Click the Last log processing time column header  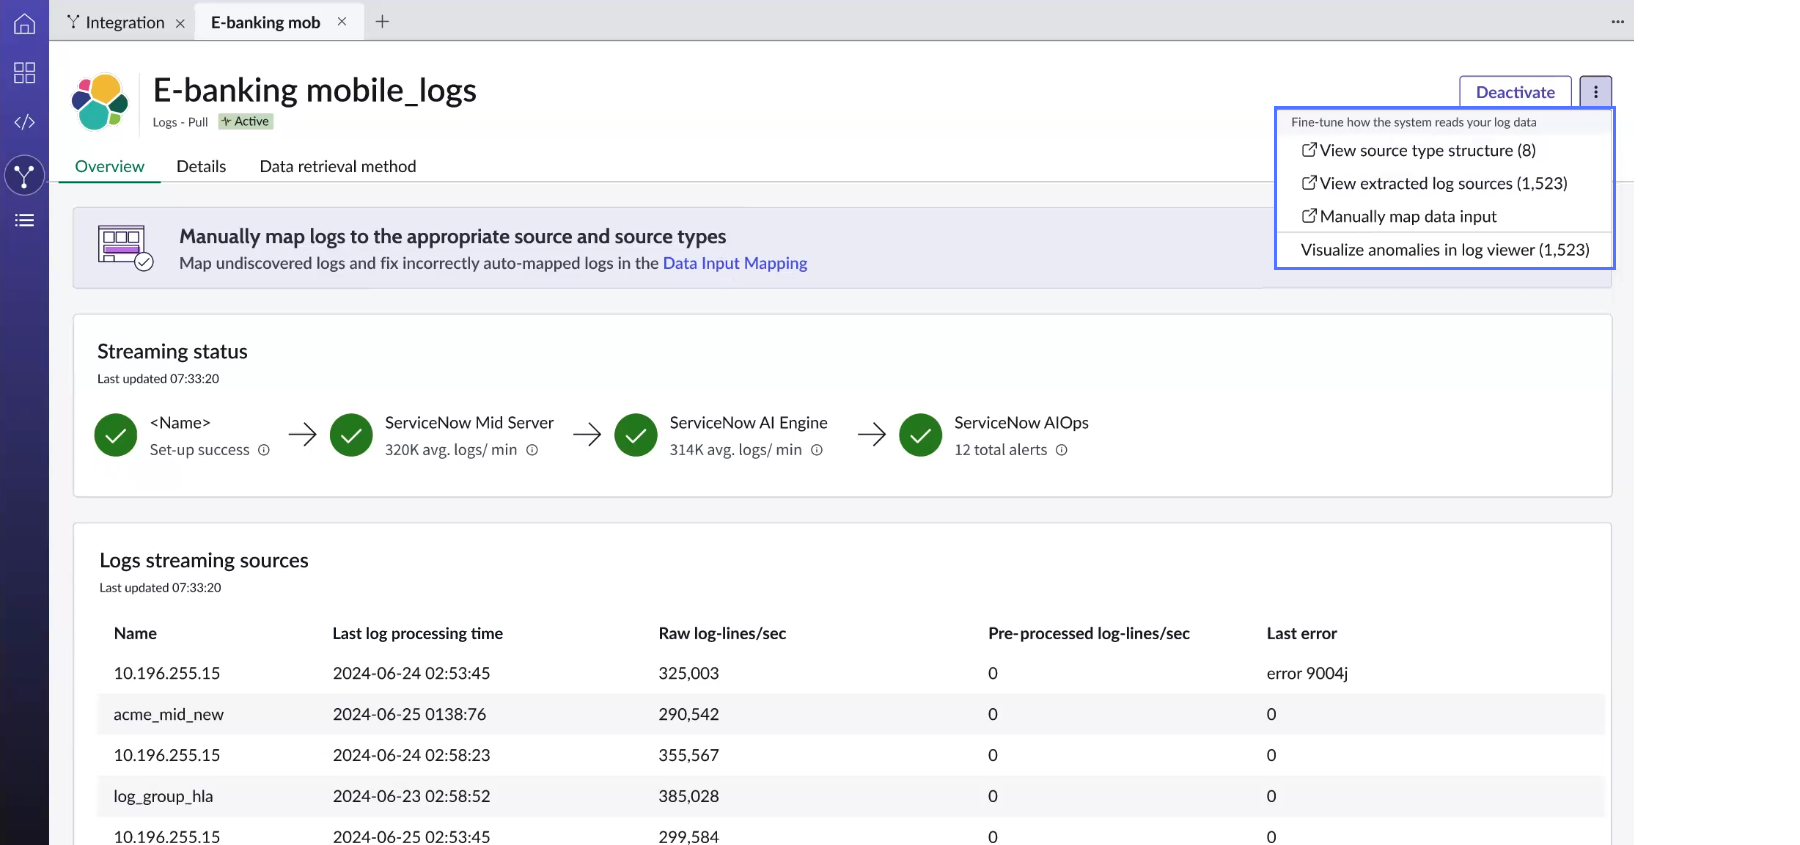tap(418, 633)
